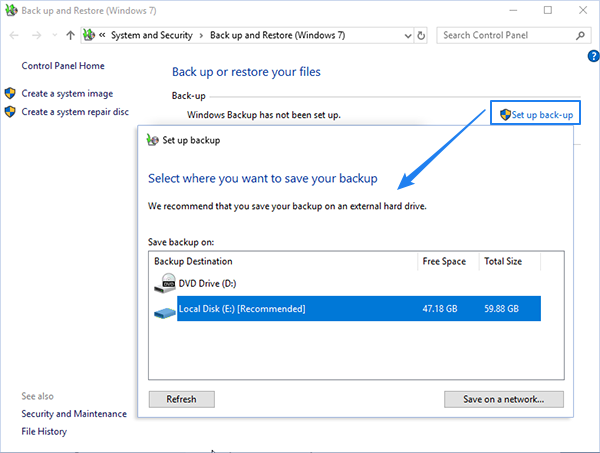Click Save on a network button
Viewport: 600px width, 453px height.
(x=504, y=399)
